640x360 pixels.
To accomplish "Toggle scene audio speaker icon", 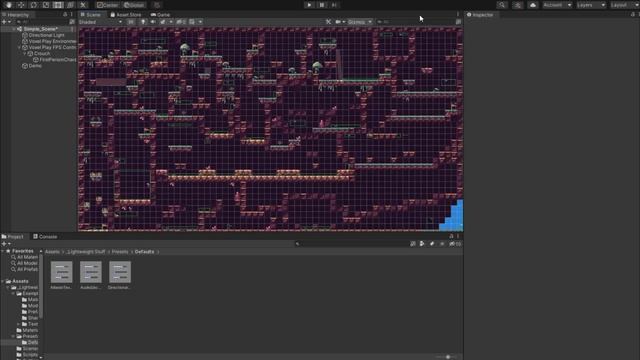I will pos(153,22).
